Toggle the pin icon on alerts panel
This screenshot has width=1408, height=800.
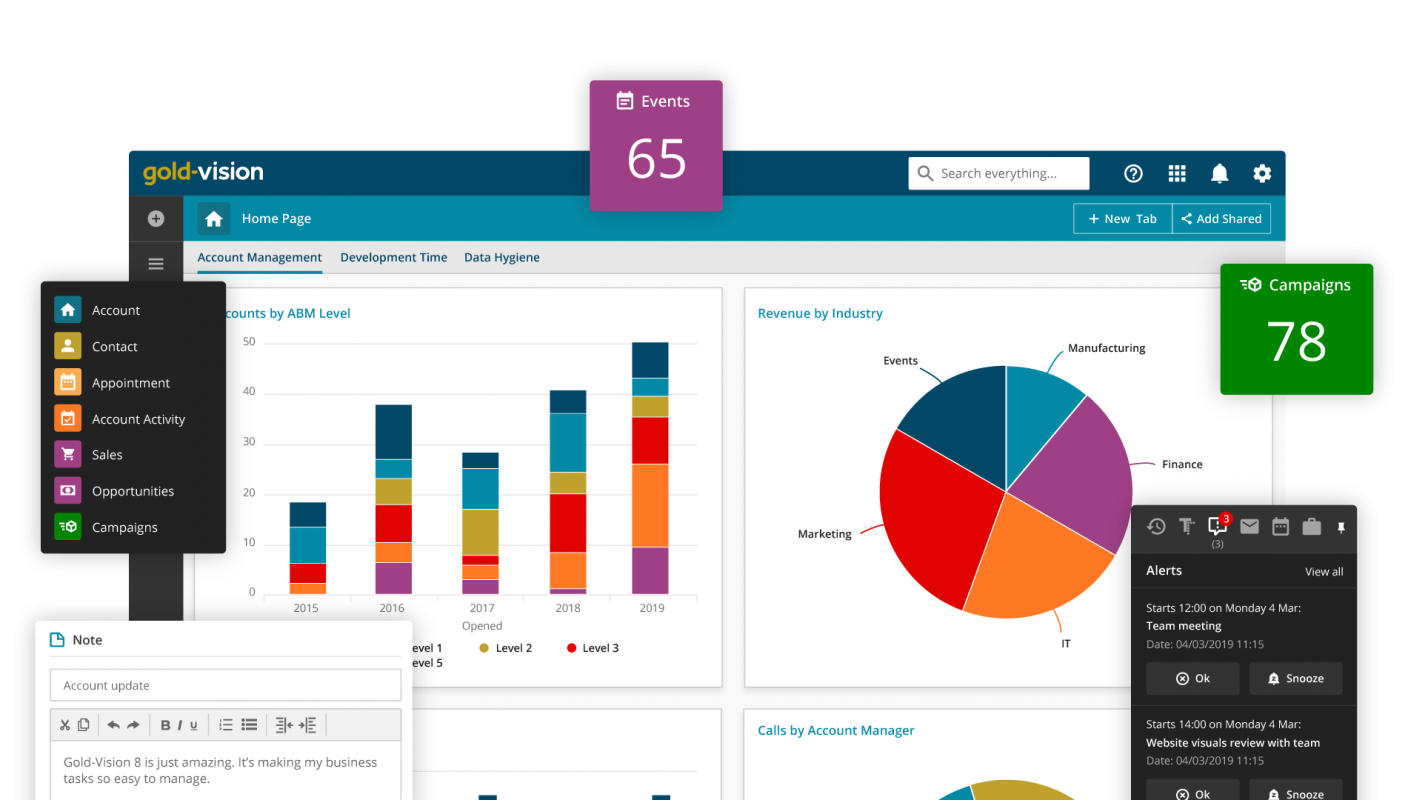point(1341,527)
